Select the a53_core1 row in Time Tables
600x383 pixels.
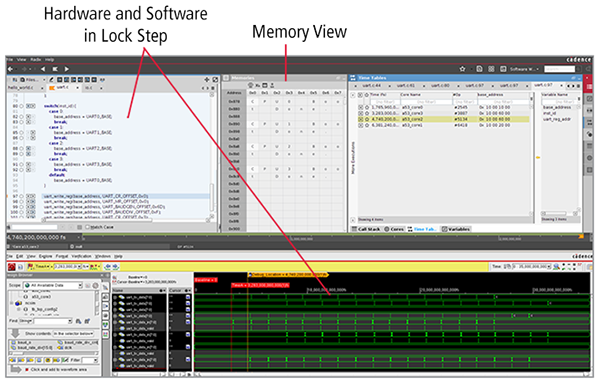(444, 125)
